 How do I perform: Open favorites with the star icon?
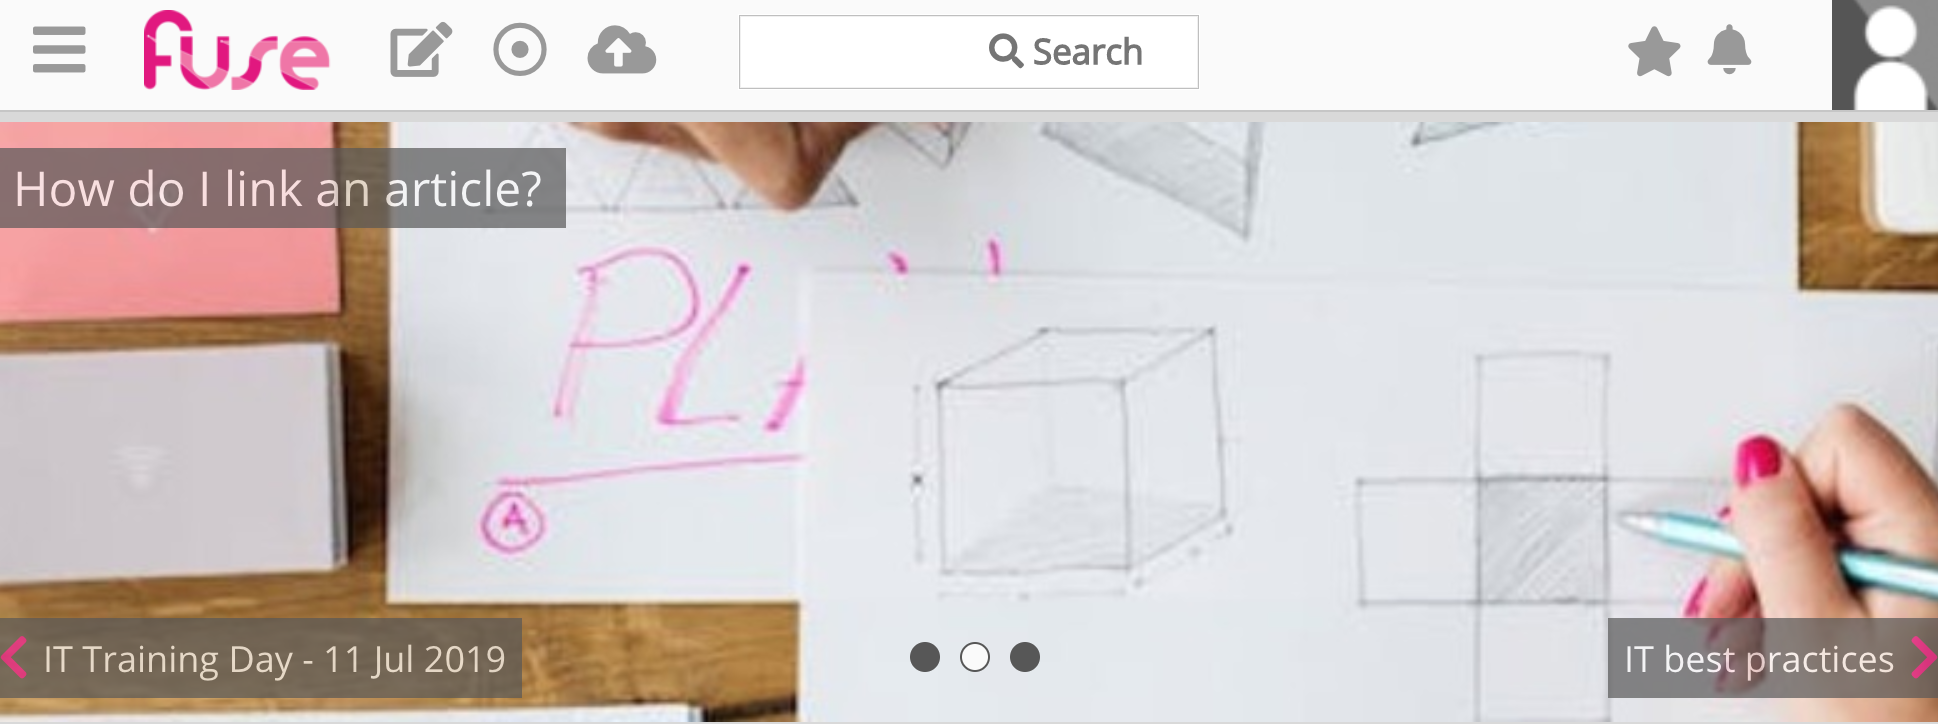point(1654,51)
